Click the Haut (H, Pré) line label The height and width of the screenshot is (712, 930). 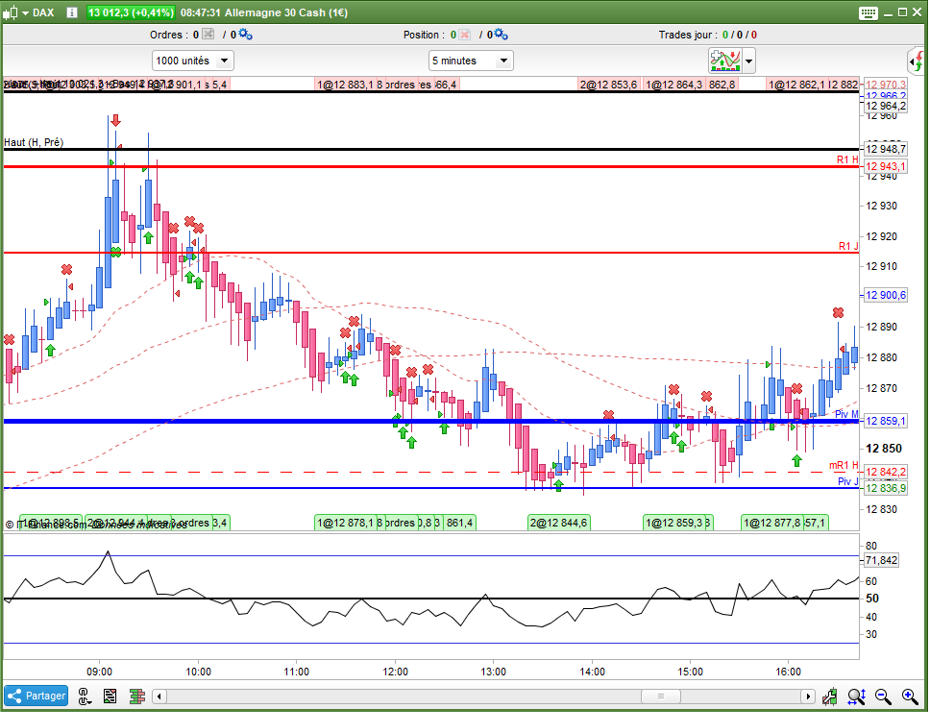click(x=34, y=142)
